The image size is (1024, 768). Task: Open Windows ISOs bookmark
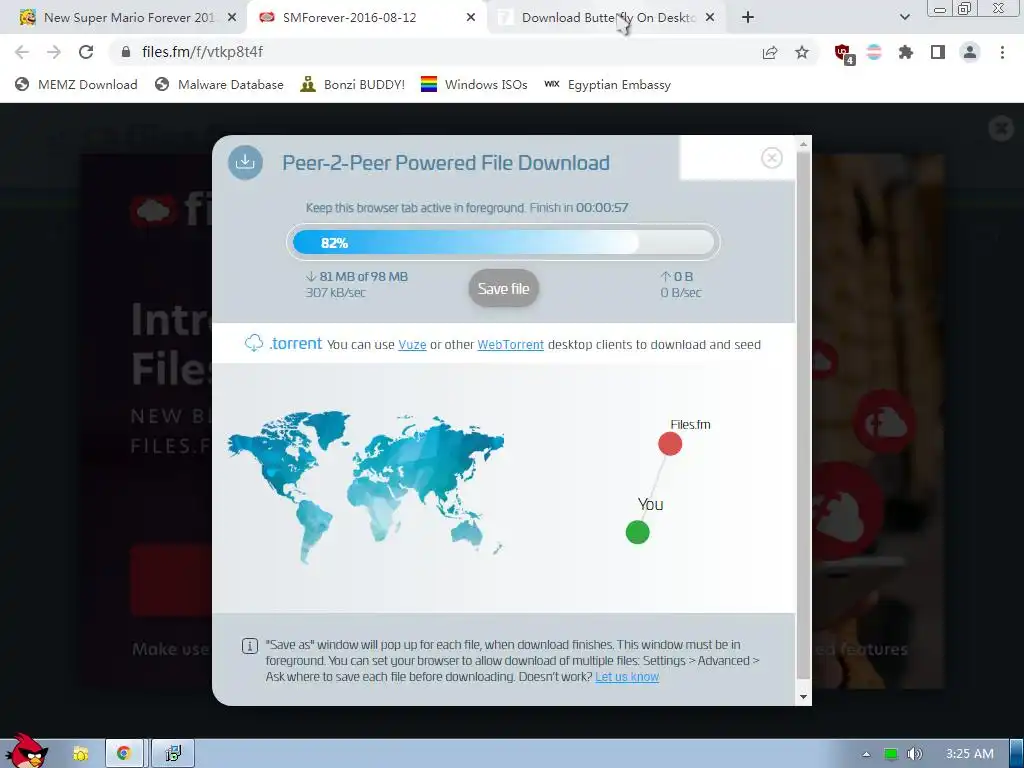[474, 85]
